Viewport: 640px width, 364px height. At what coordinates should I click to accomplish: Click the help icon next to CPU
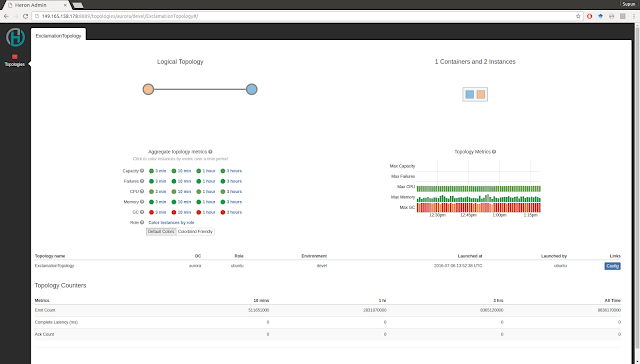point(142,191)
